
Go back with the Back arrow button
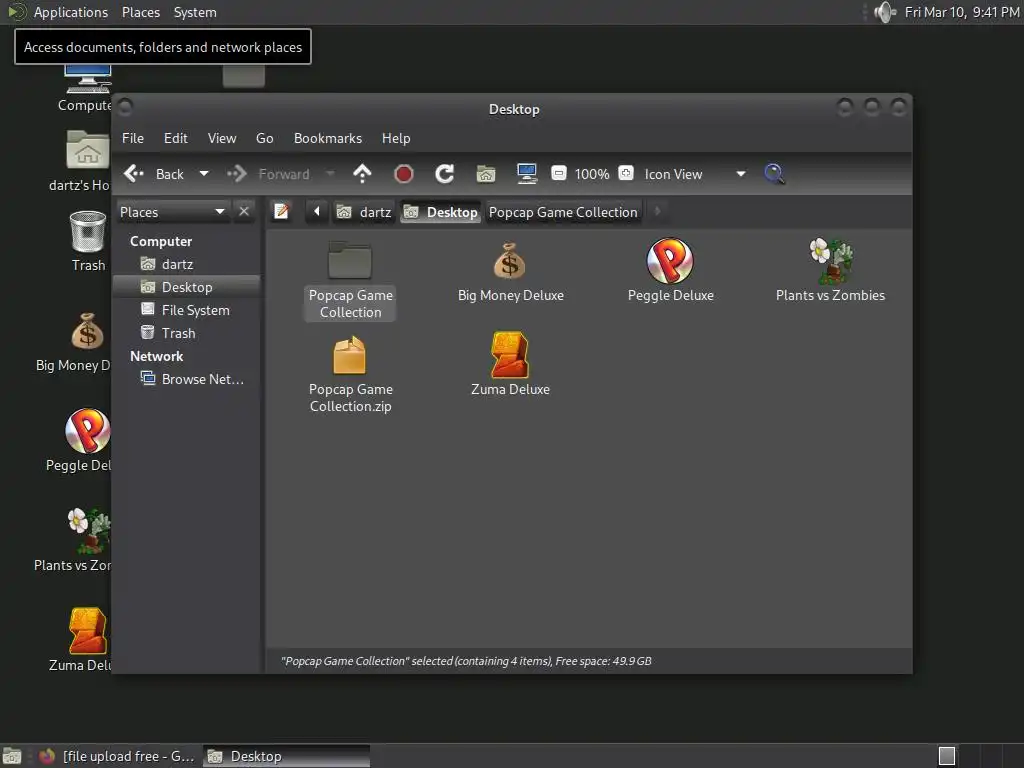153,174
